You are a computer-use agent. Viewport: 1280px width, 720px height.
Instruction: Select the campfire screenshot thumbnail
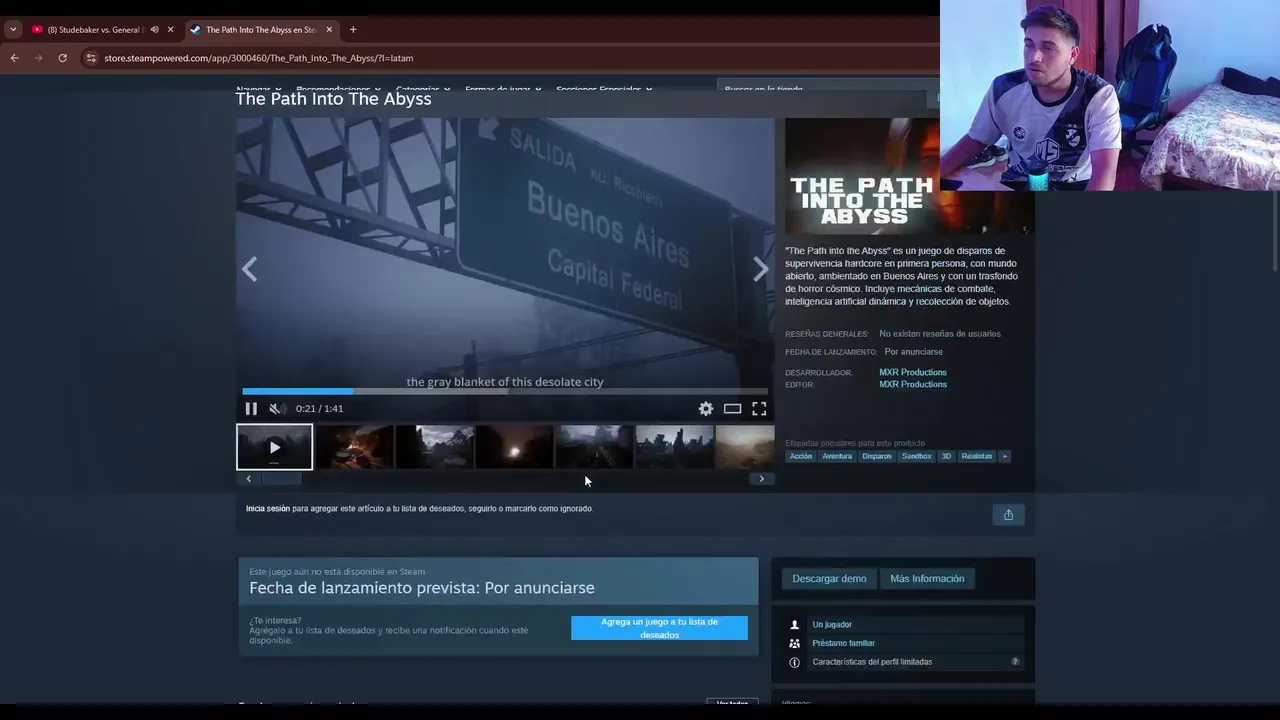tap(354, 447)
